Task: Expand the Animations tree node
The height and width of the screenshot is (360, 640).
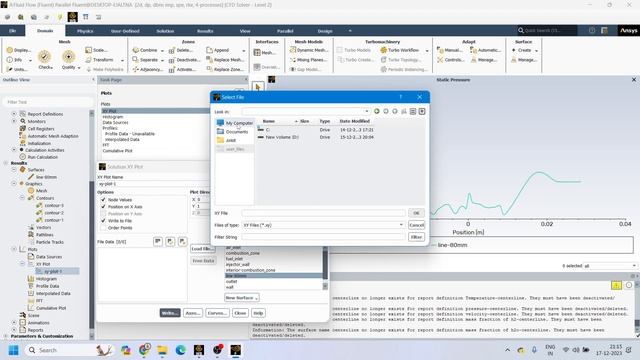Action: coord(14,322)
